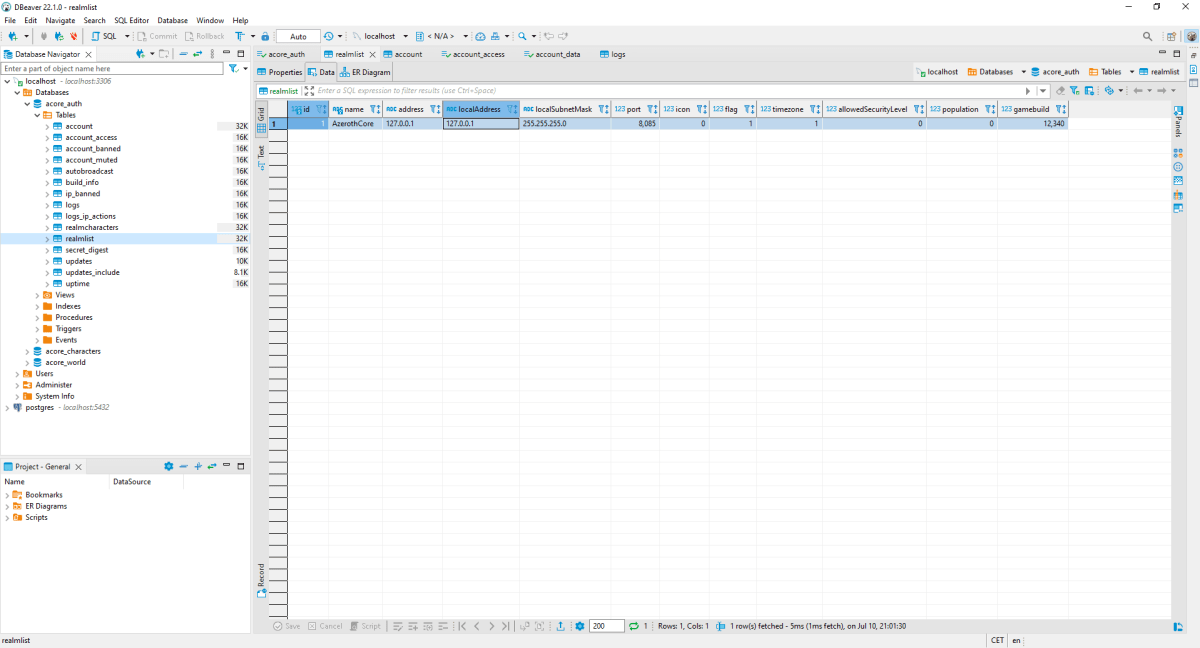This screenshot has height=648, width=1200.
Task: Open result set settings gear icon
Action: click(x=580, y=626)
